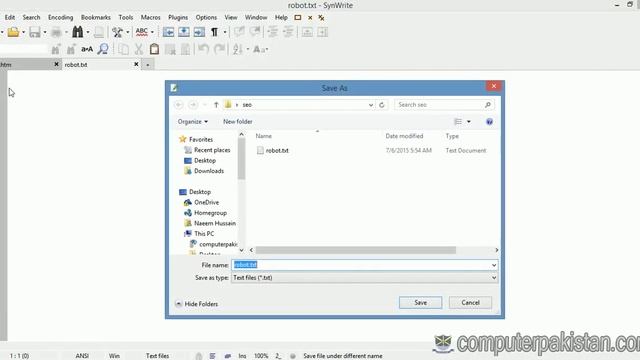
Task: Click the navigation pane vertical scrollbar
Action: 241,159
